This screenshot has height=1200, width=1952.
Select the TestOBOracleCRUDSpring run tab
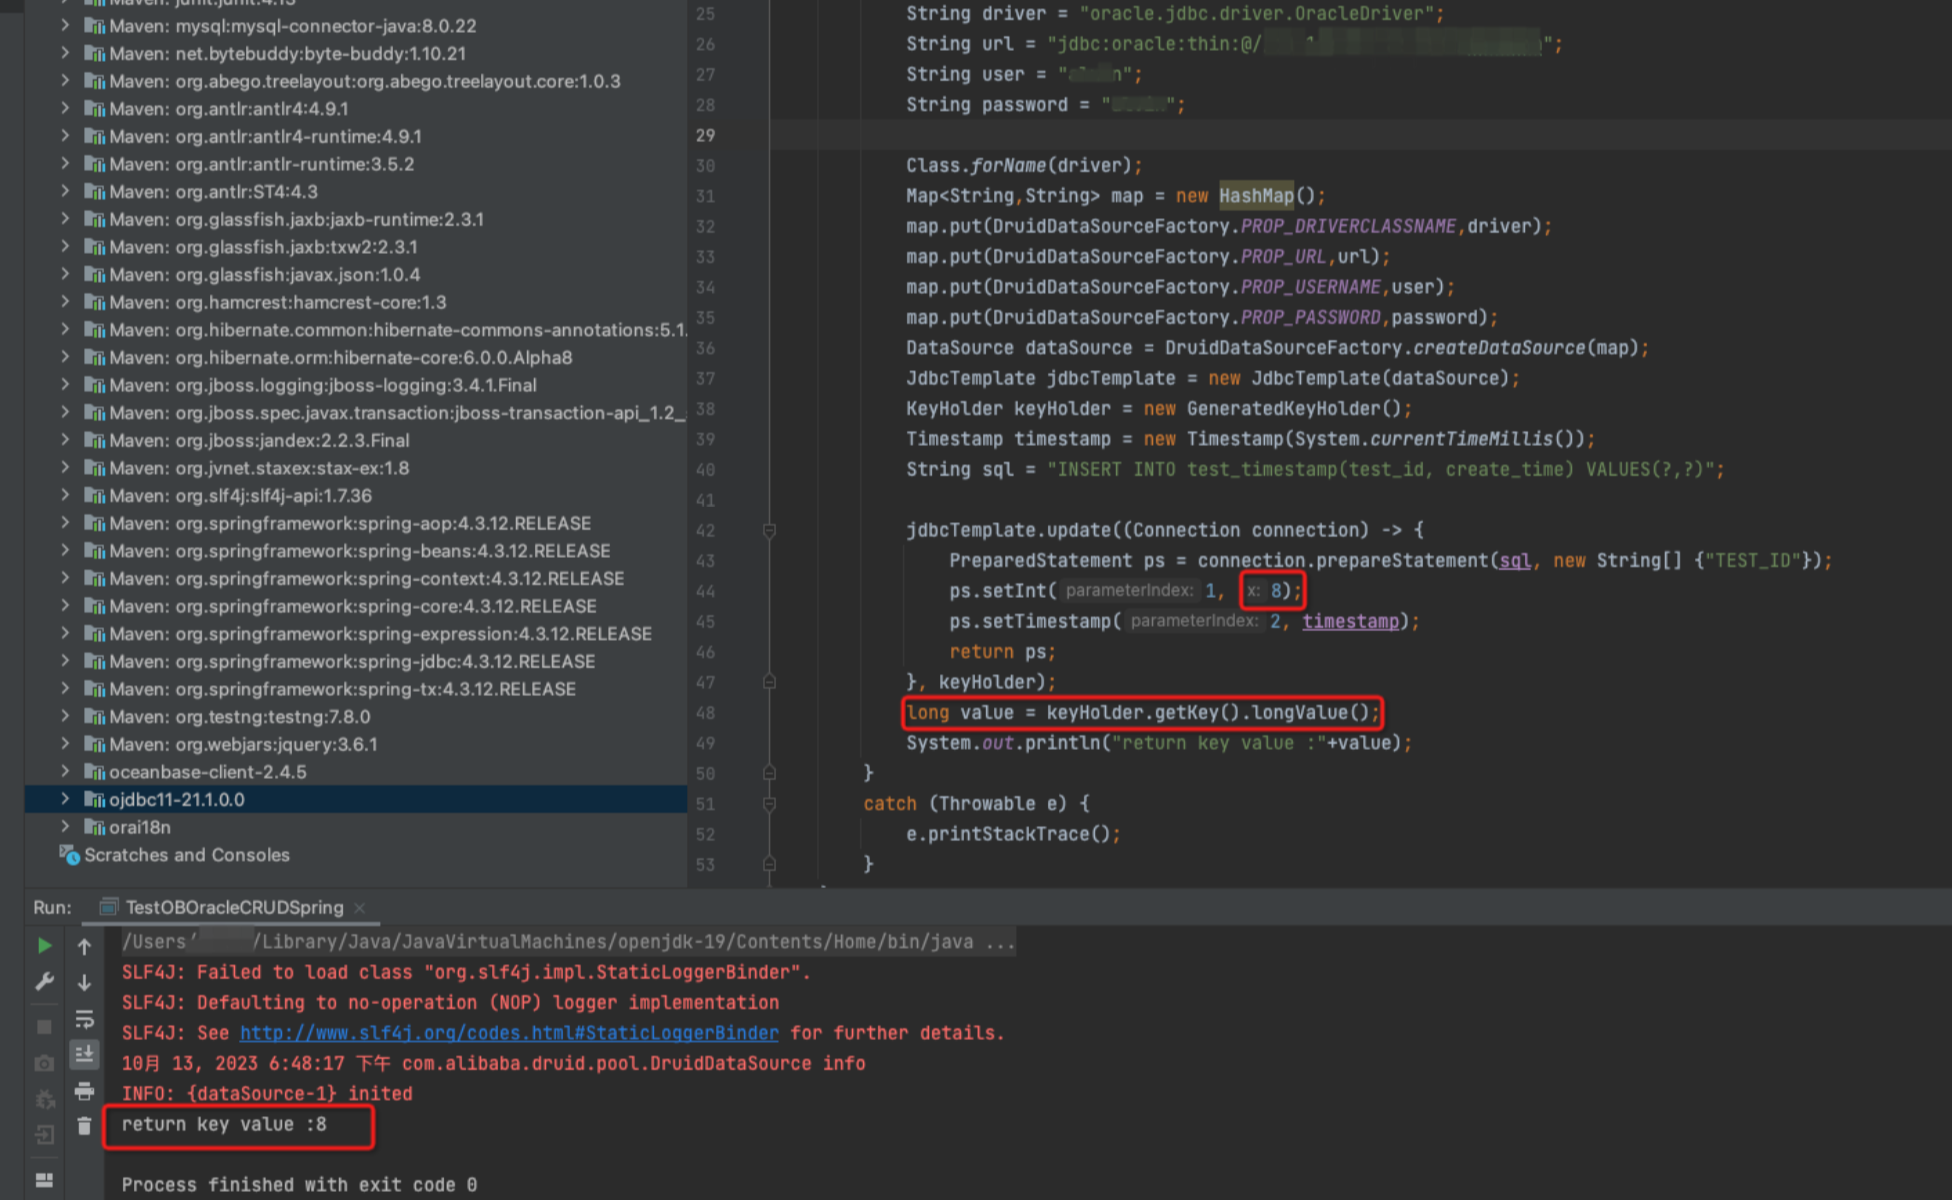(x=231, y=907)
